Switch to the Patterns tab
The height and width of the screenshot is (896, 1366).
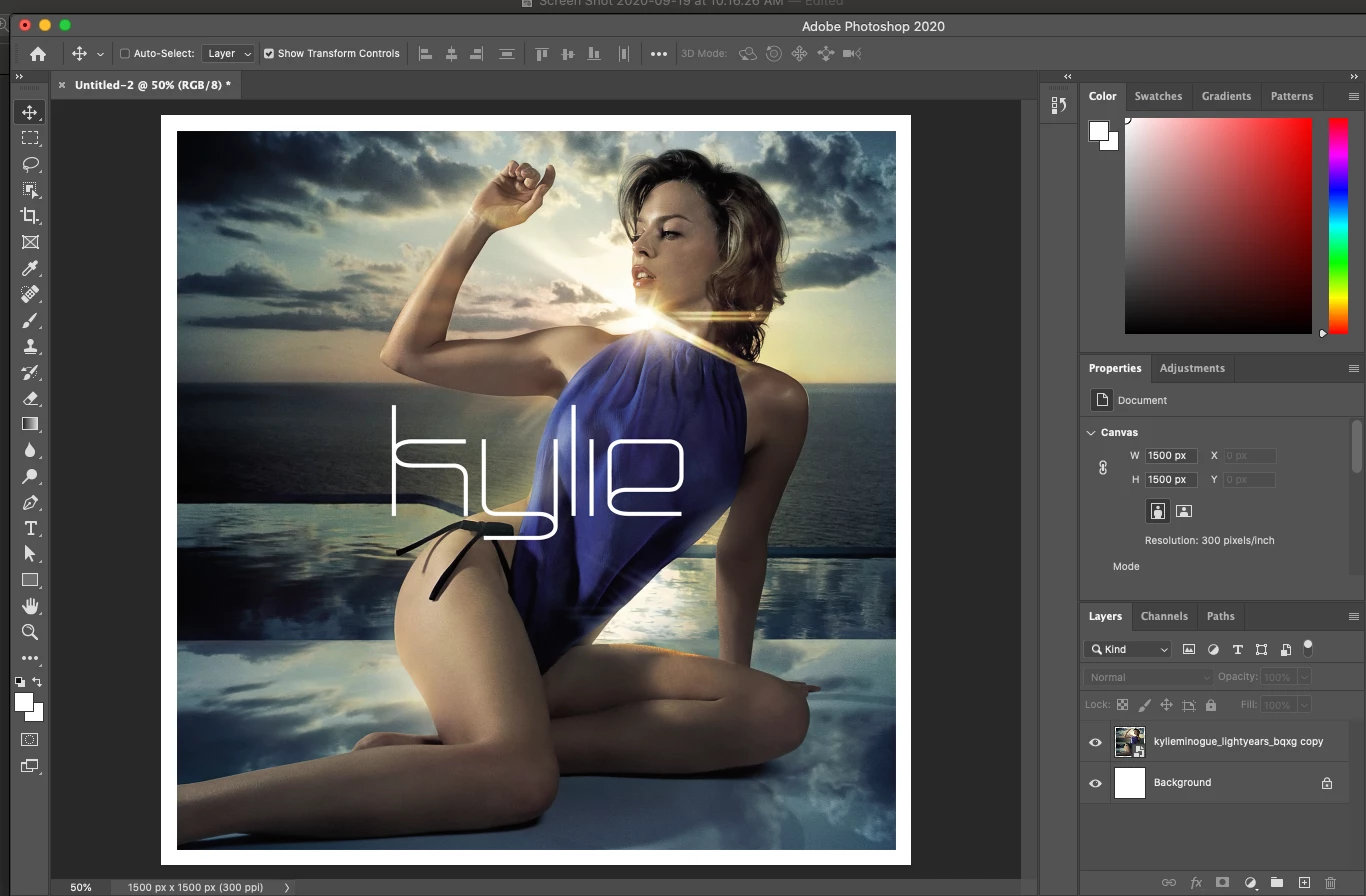1292,96
